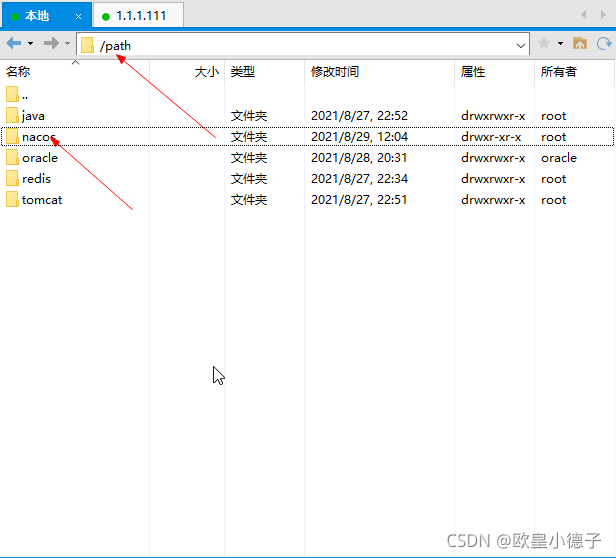Click the forward navigation arrow
This screenshot has height=558, width=616.
point(51,43)
